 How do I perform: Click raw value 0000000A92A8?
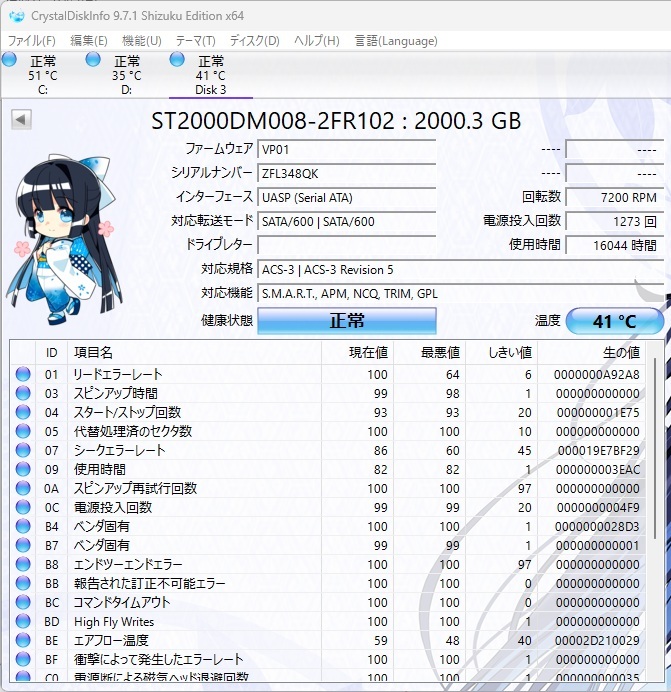(596, 375)
